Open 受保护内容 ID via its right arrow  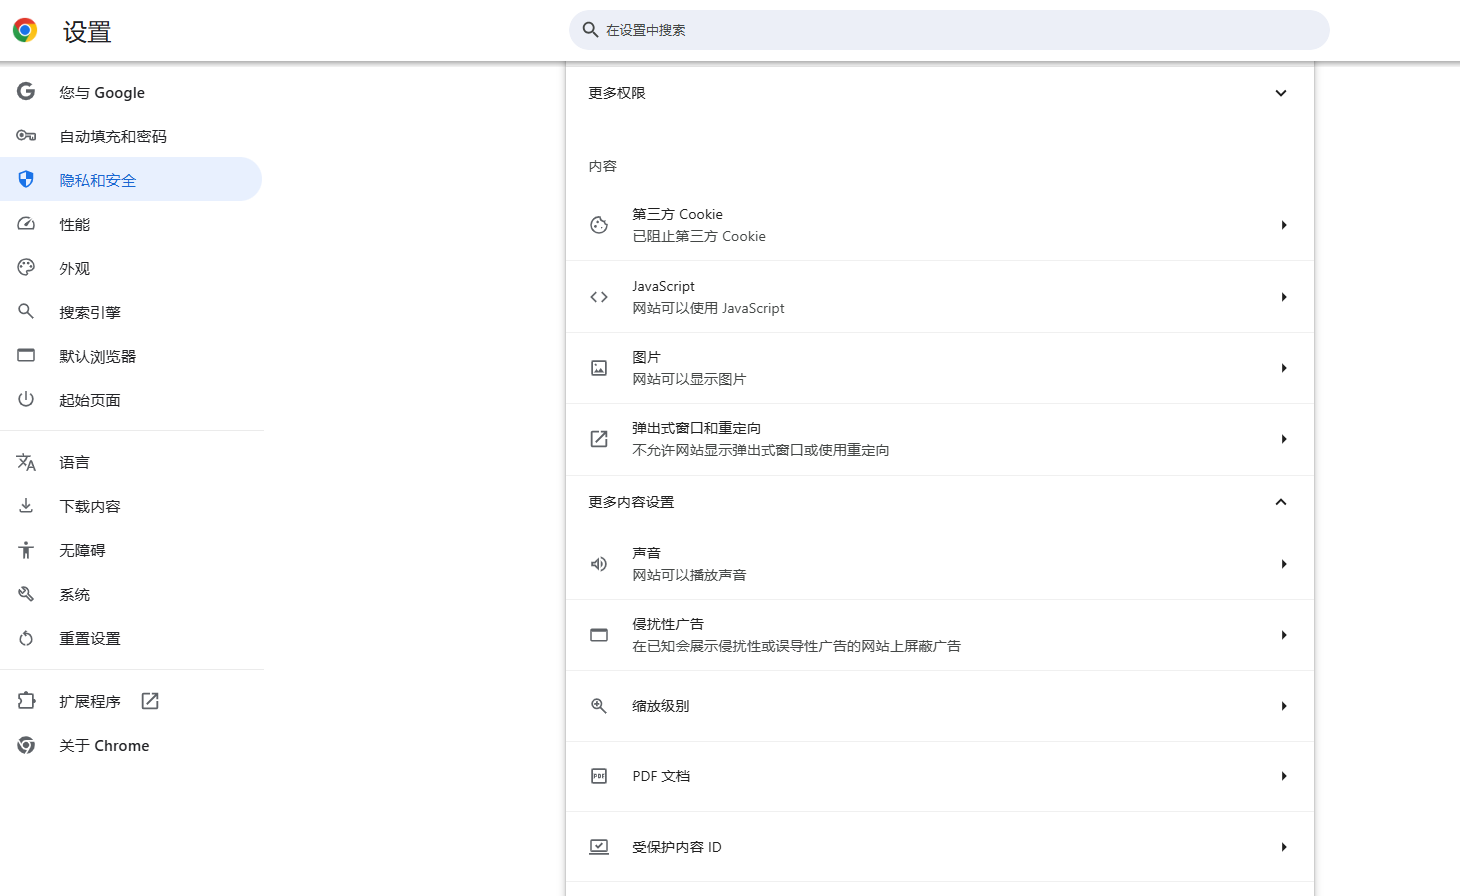click(x=1284, y=847)
